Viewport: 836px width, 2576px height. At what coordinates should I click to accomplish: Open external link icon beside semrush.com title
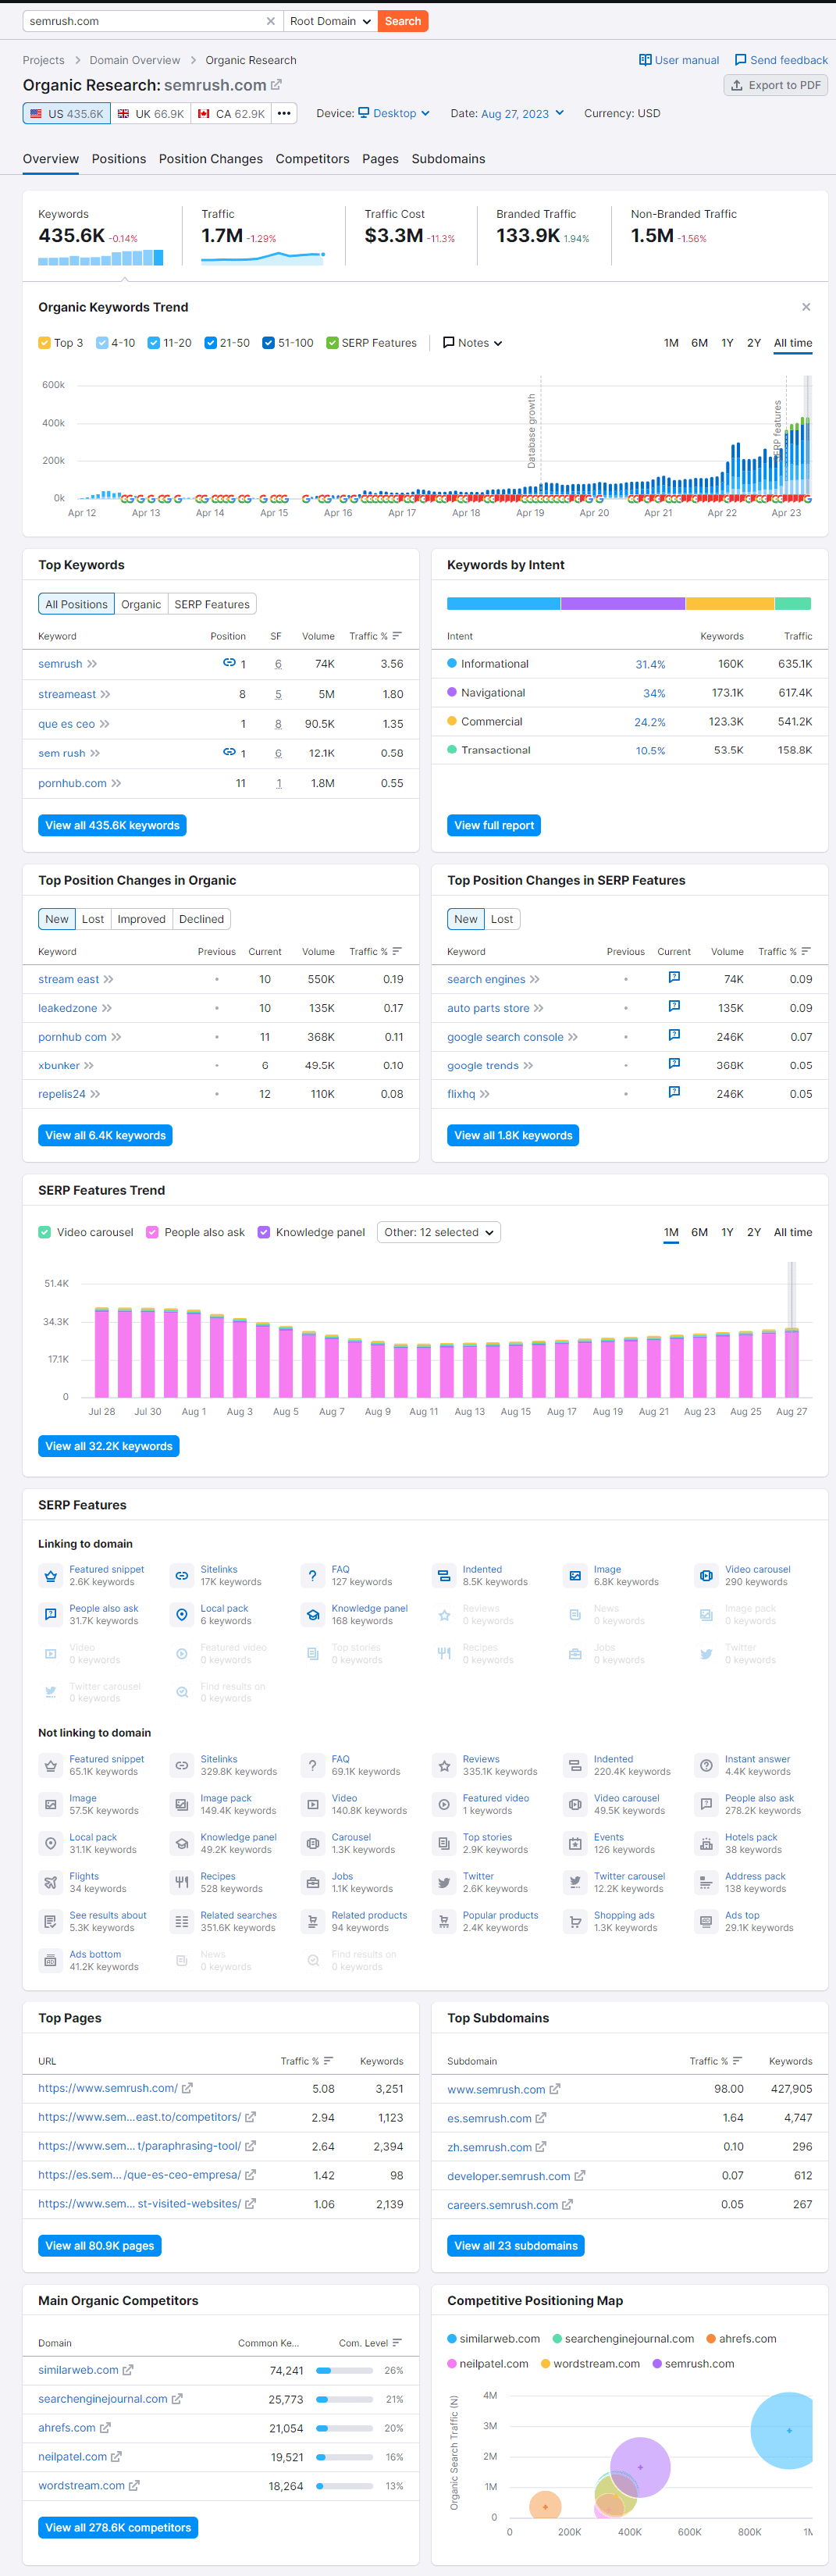(277, 85)
